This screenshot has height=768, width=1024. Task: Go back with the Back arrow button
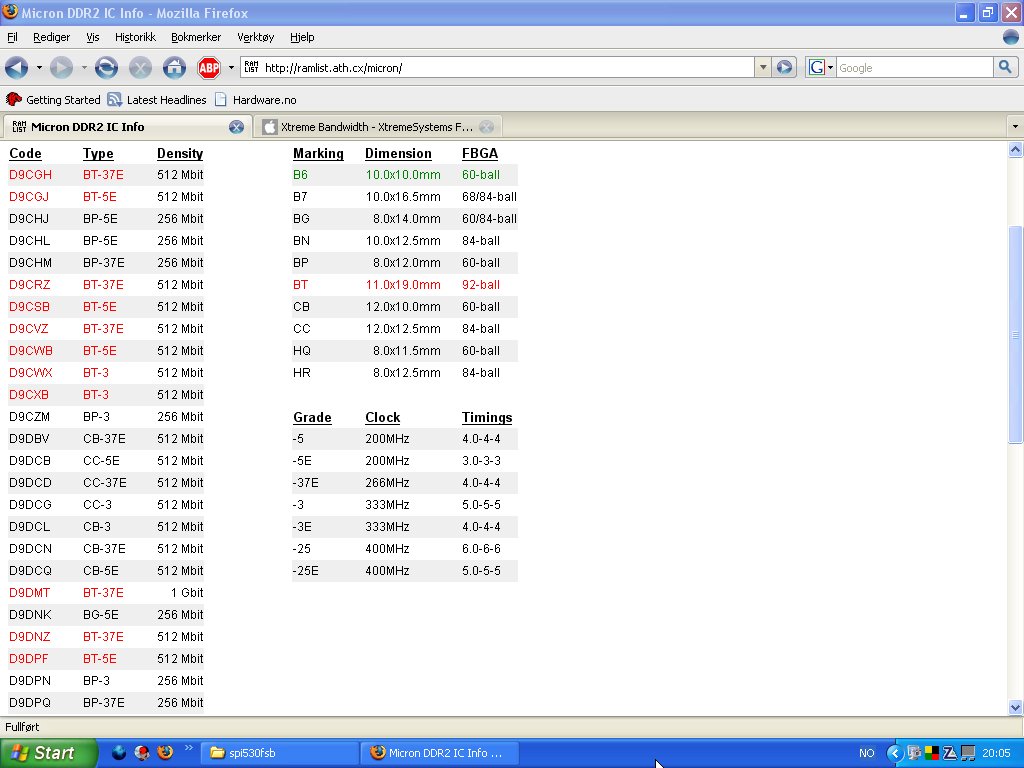[x=16, y=67]
